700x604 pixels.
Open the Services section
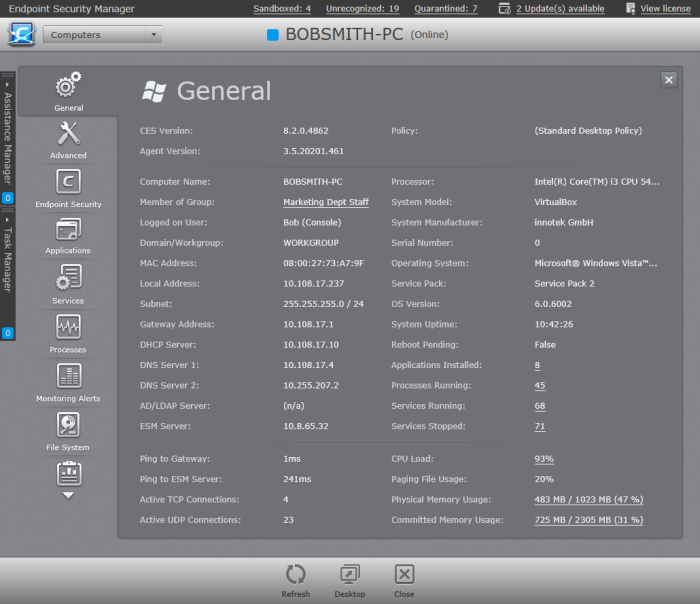click(68, 285)
